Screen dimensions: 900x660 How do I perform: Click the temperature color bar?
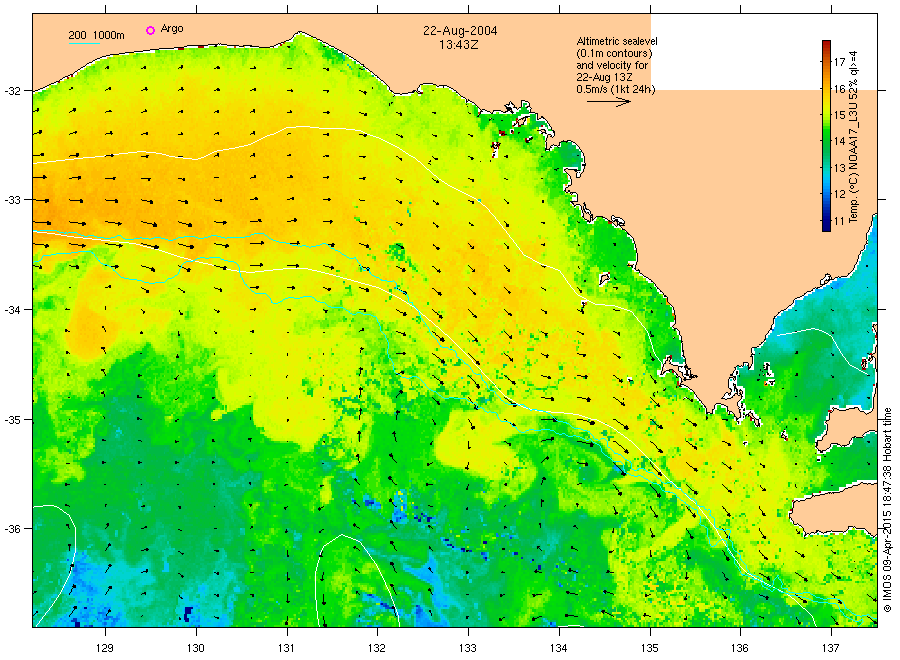(826, 136)
